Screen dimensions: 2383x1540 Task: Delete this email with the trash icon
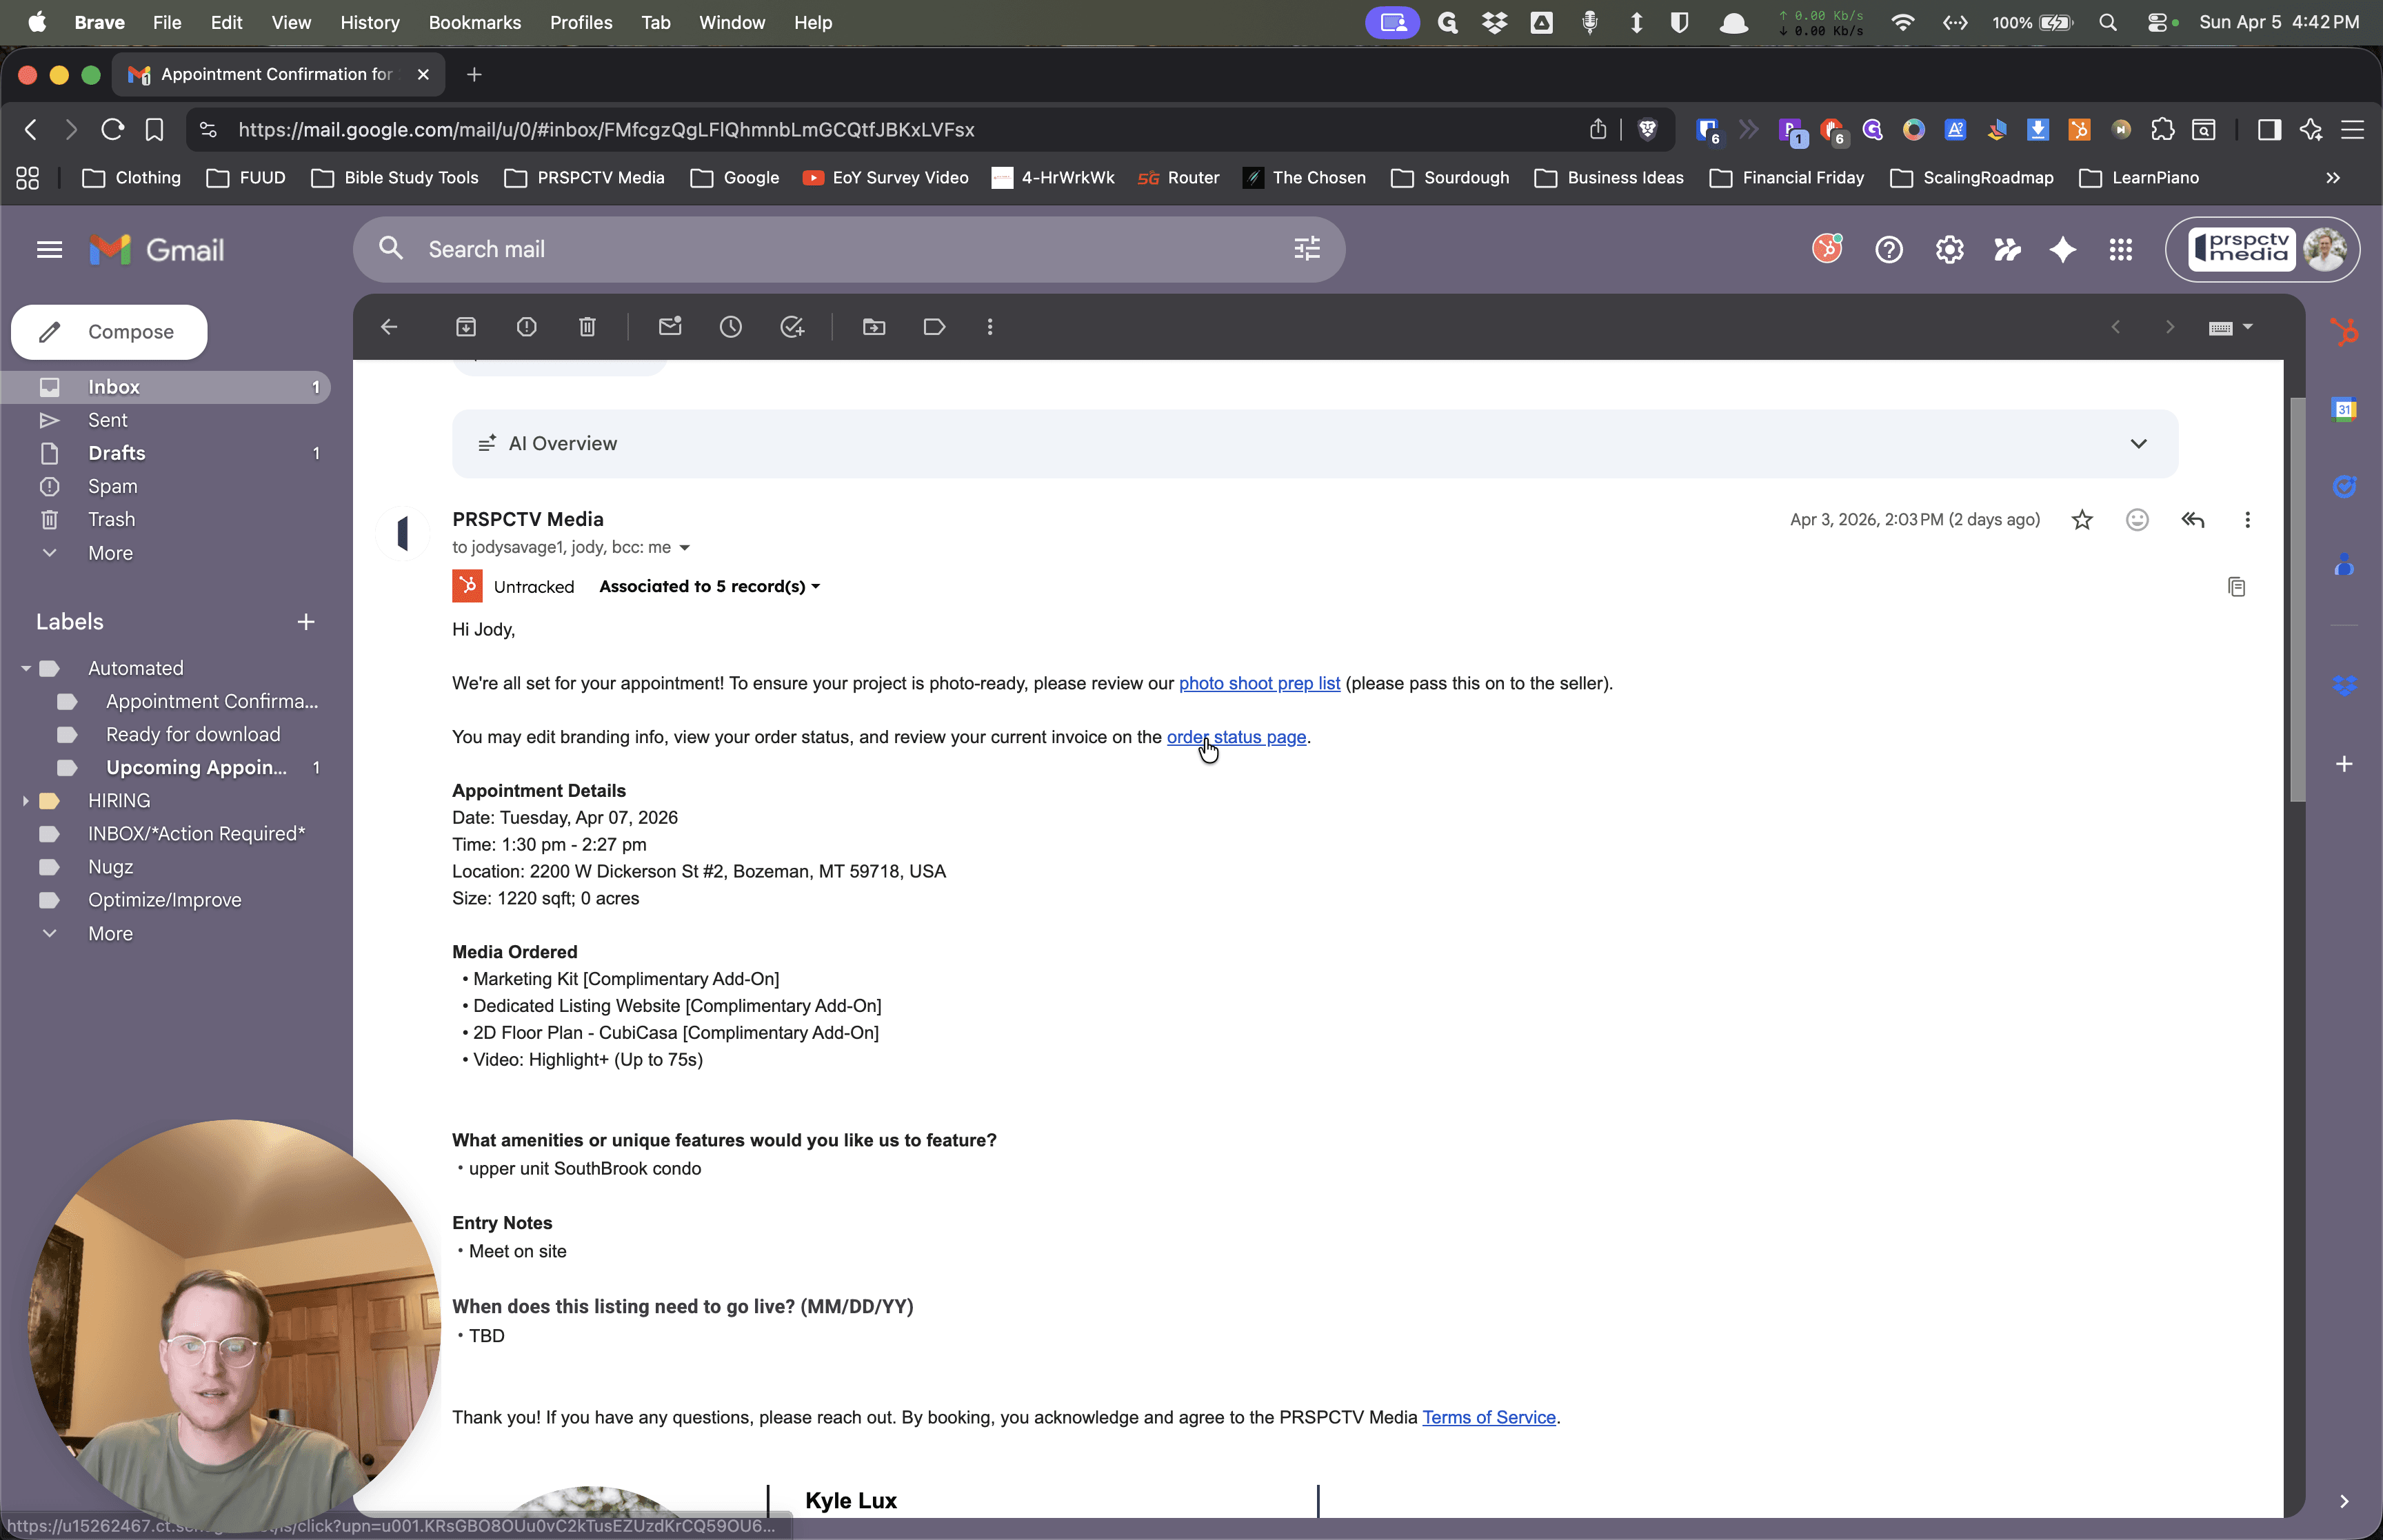click(588, 327)
